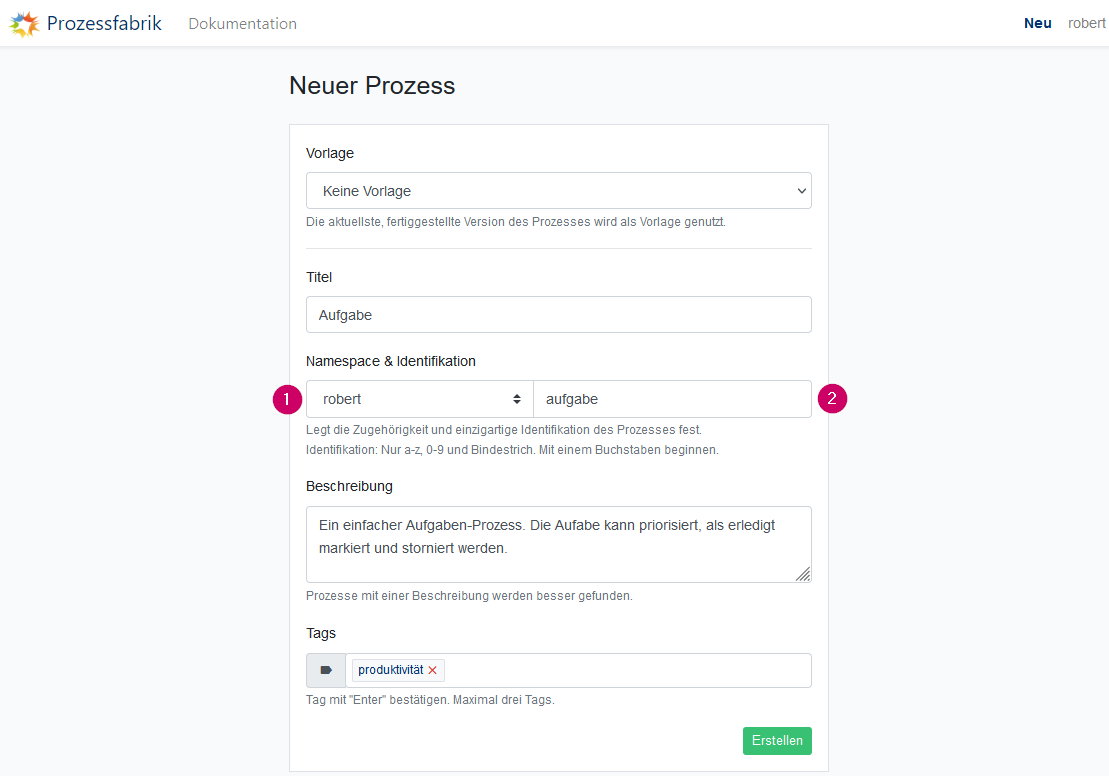Viewport: 1109px width, 776px height.
Task: Click the green Erstellen button
Action: click(777, 741)
